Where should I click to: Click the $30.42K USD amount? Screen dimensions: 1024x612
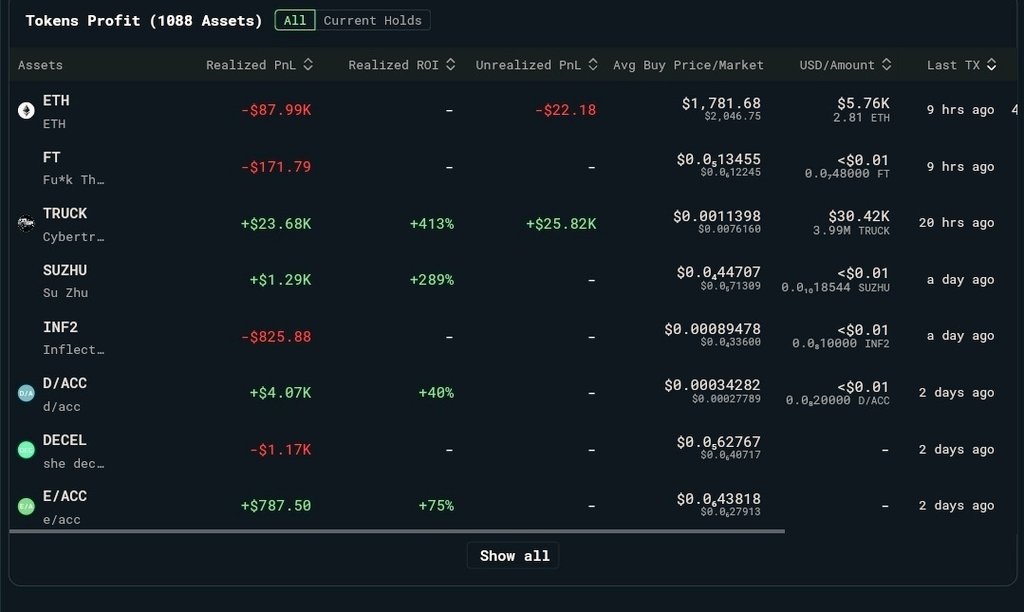pos(859,216)
